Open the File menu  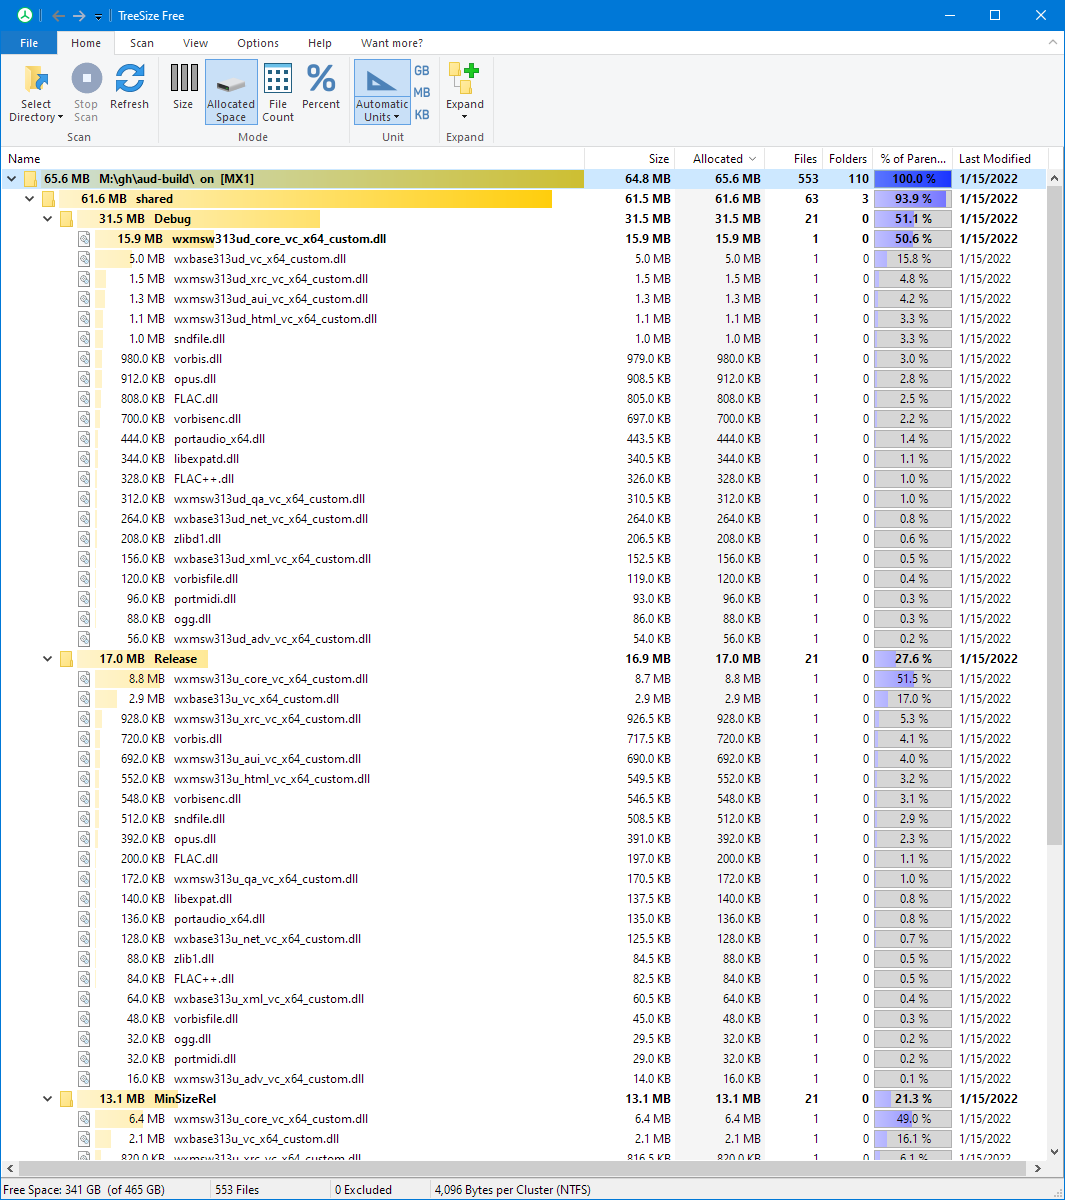click(x=29, y=43)
